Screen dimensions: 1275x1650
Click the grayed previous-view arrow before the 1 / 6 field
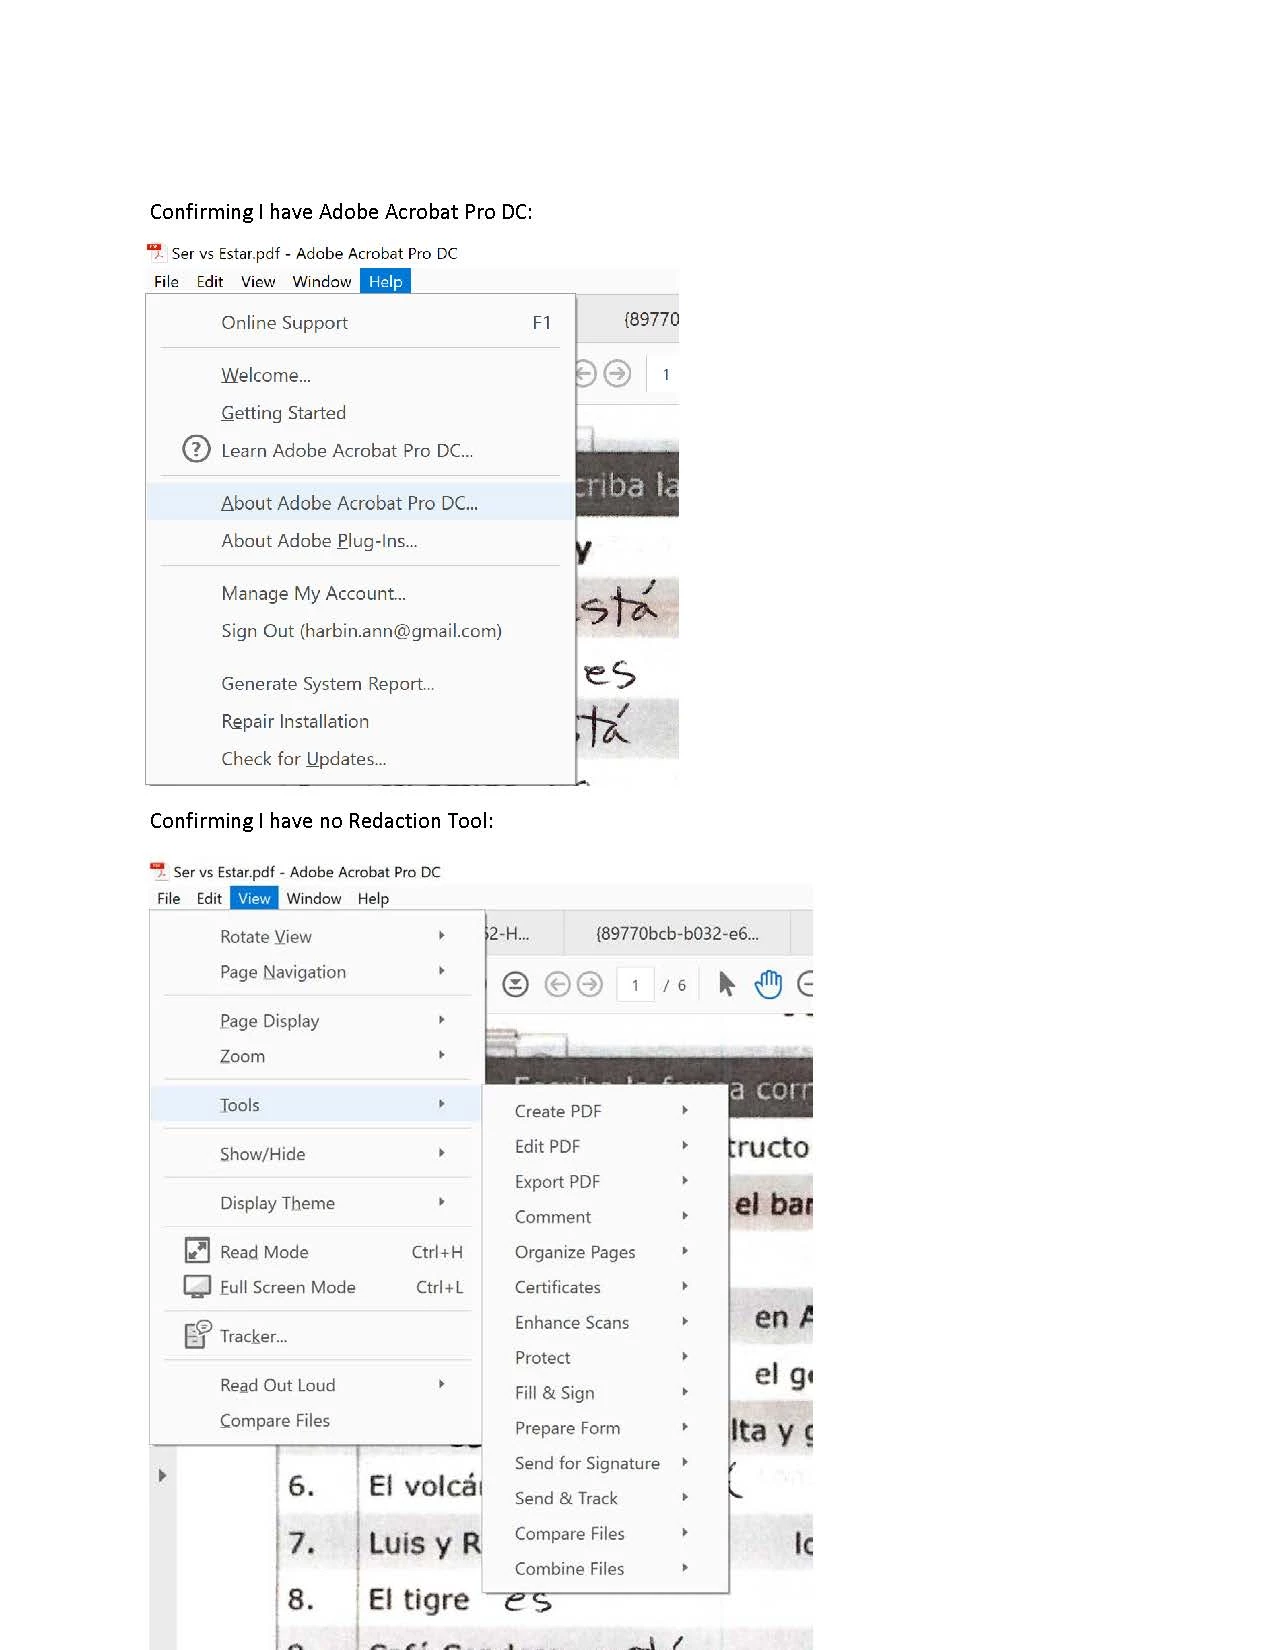coord(558,985)
